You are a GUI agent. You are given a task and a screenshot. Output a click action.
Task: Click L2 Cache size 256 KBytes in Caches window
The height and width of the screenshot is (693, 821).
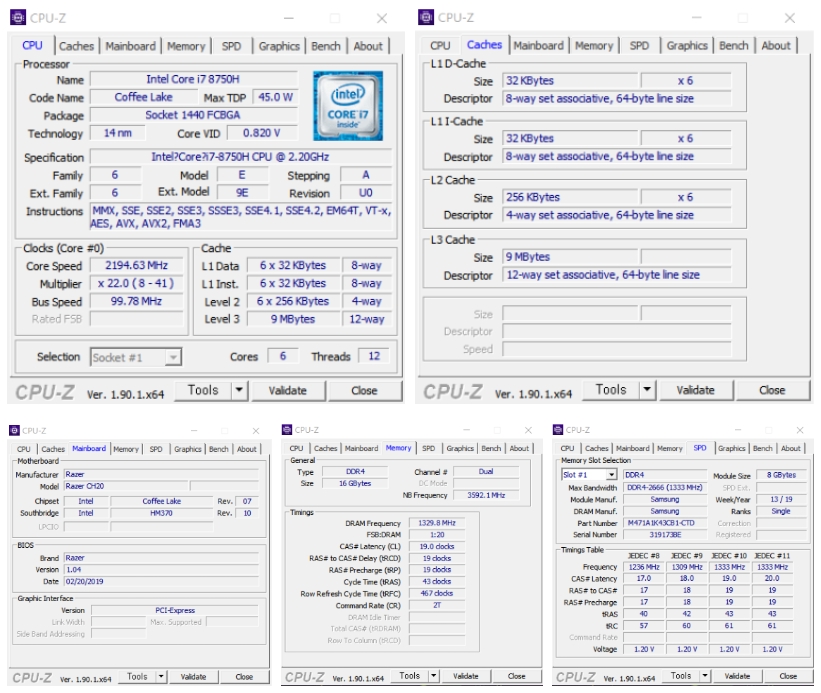point(570,197)
